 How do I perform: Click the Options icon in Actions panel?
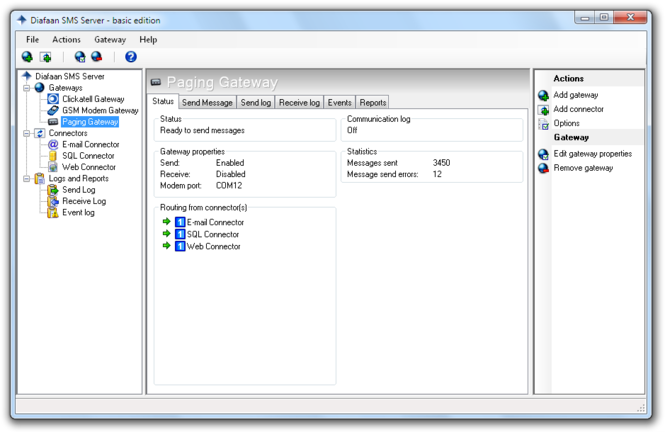[x=543, y=123]
